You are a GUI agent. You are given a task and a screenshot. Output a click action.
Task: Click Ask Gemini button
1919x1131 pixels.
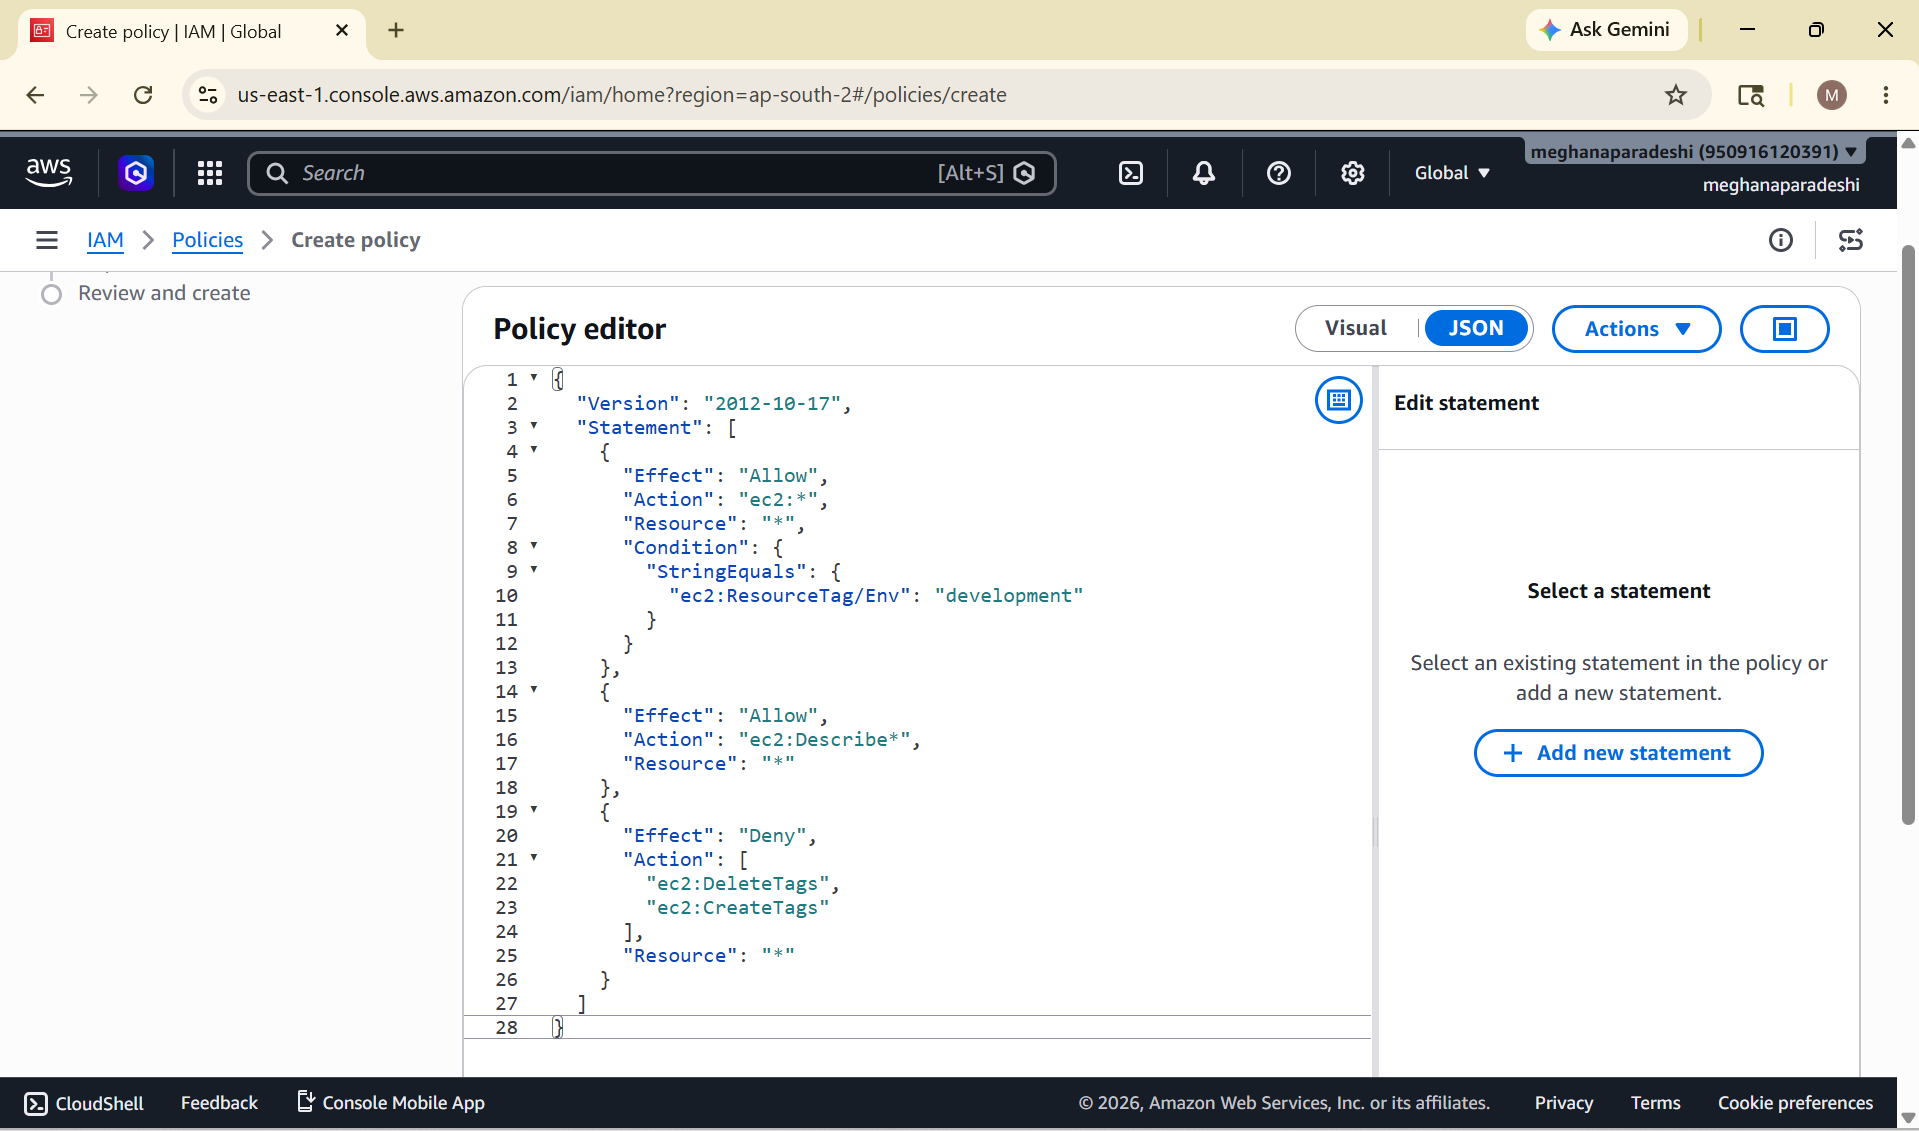coord(1606,30)
